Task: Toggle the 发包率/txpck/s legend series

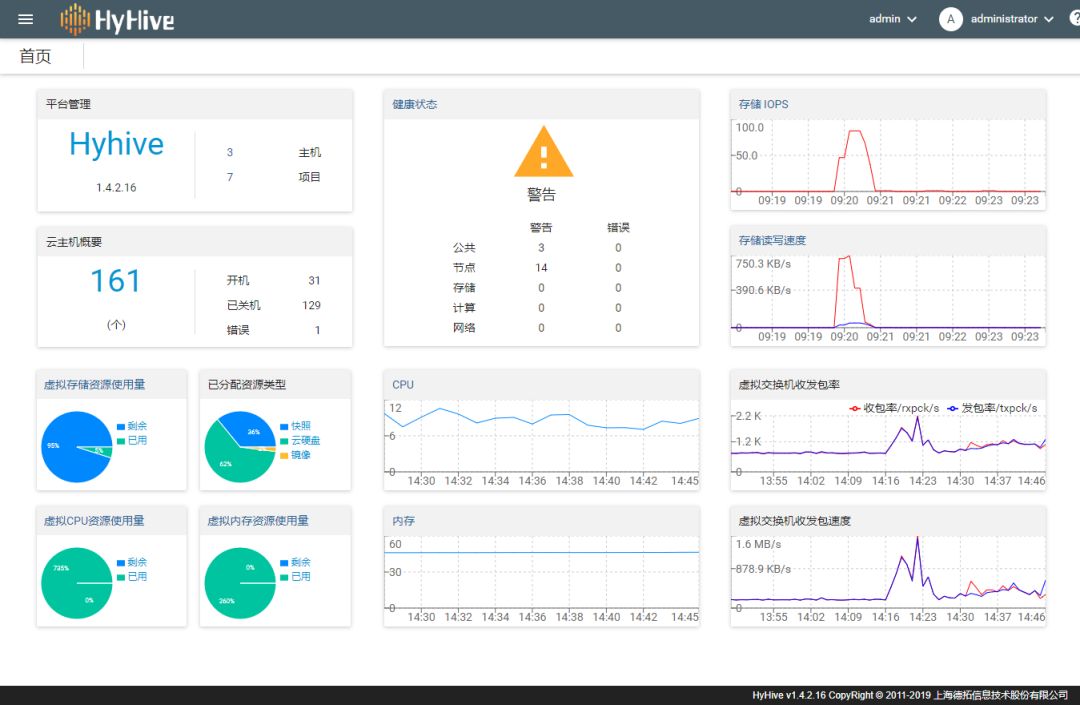Action: [993, 408]
